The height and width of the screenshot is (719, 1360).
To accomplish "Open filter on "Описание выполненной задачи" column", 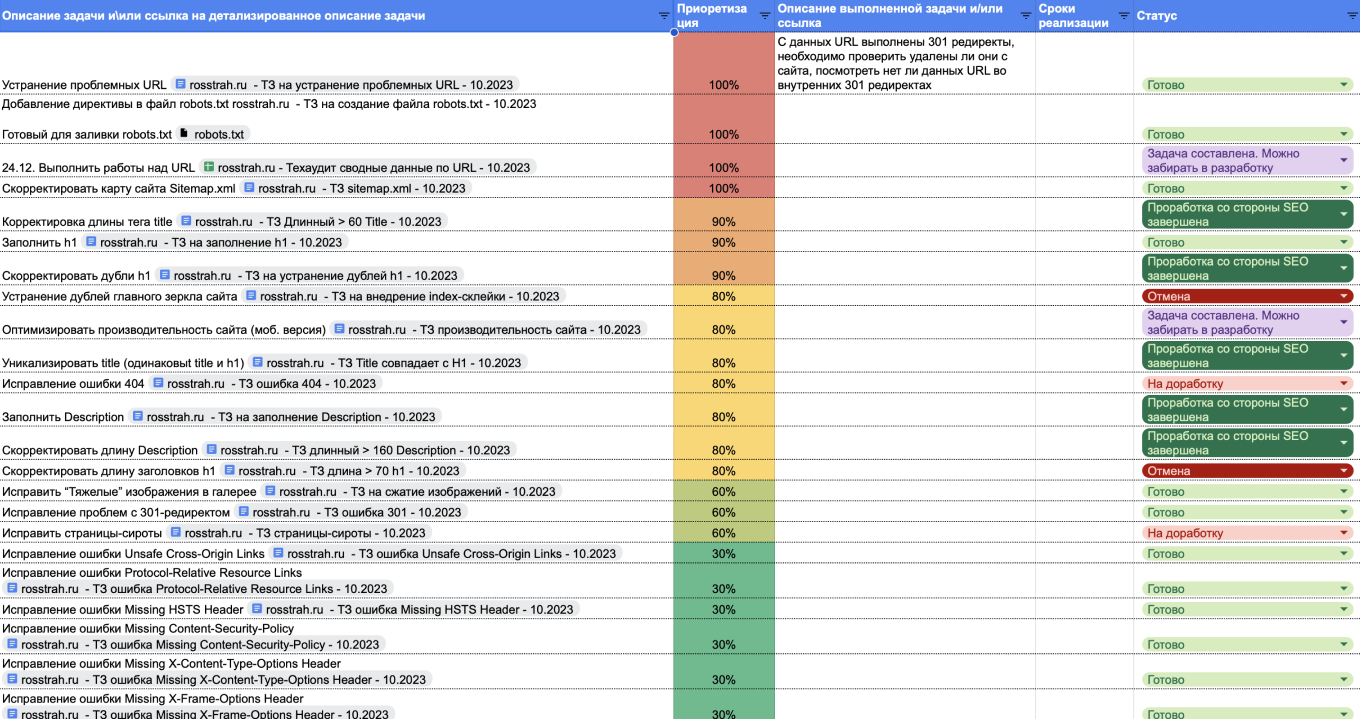I will [1025, 16].
